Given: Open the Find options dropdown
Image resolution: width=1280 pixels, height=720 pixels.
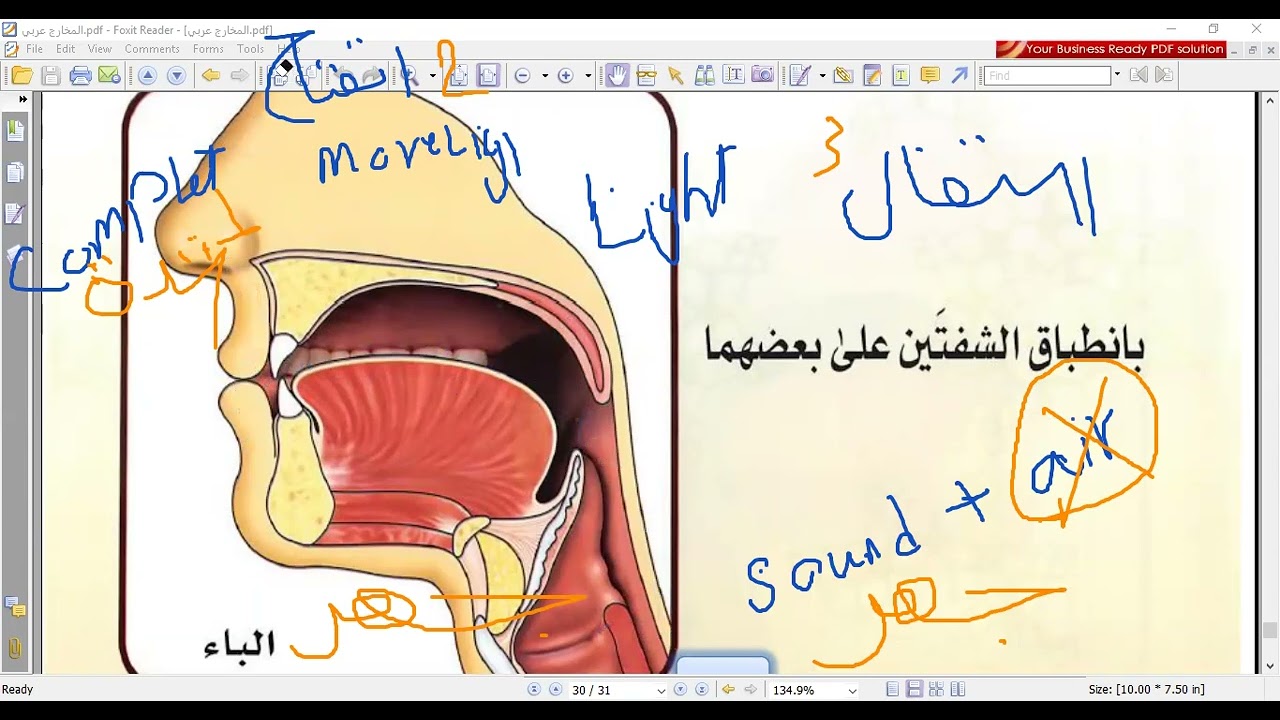Looking at the screenshot, I should (x=1117, y=75).
